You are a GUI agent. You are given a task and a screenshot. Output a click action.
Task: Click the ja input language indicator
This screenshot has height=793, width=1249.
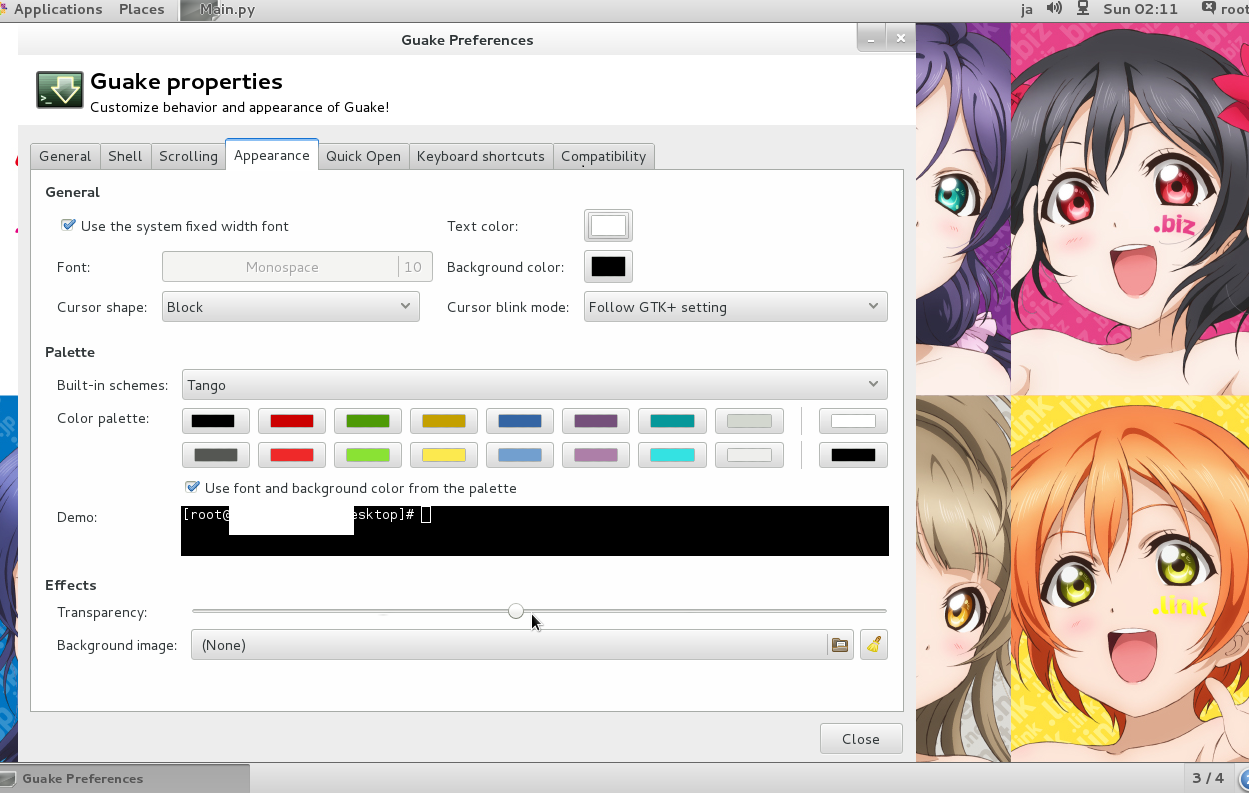(1027, 9)
